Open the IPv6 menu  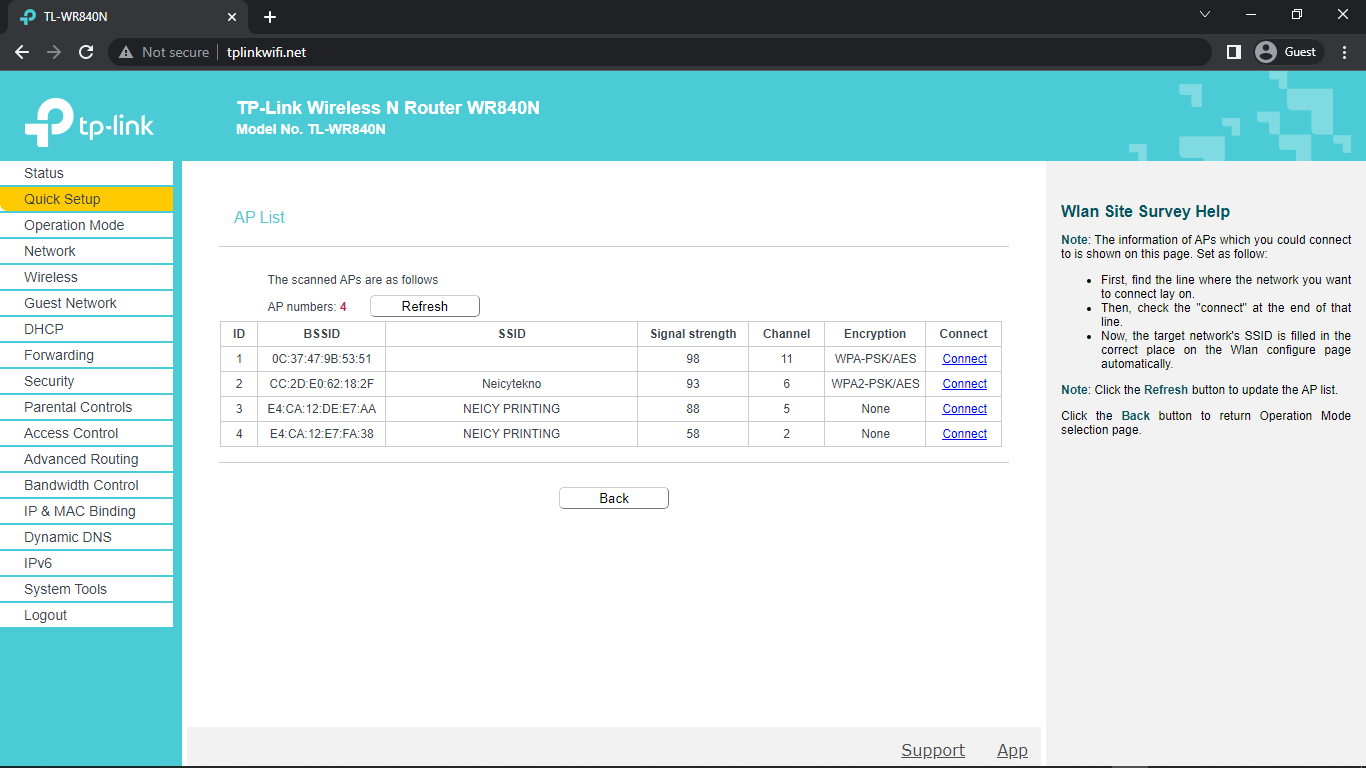86,563
